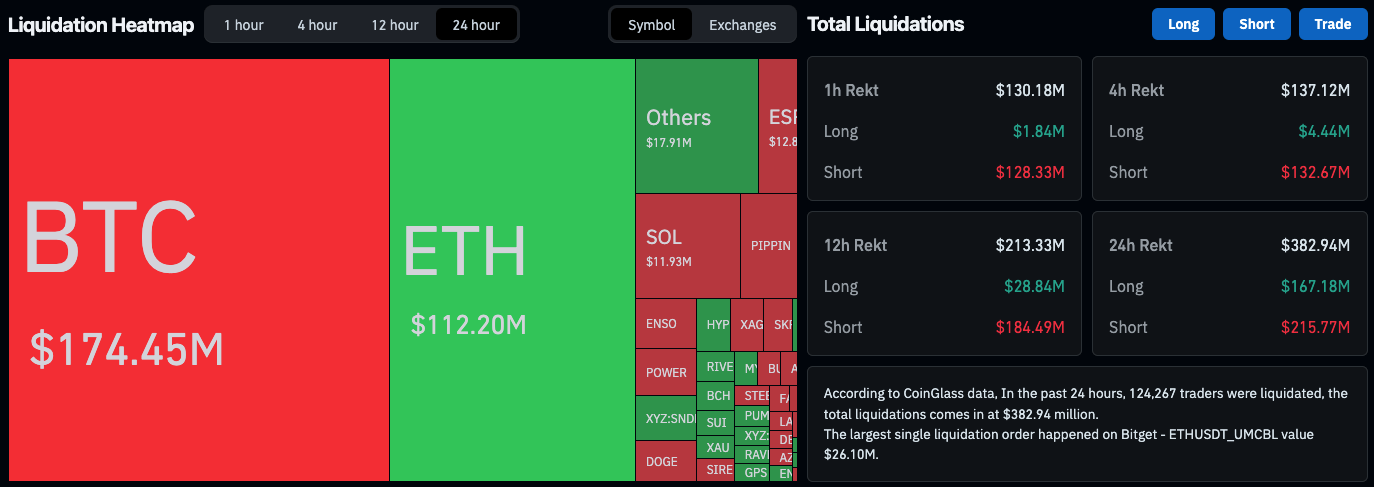
Task: Select the 24 hour timeframe tab
Action: point(476,25)
